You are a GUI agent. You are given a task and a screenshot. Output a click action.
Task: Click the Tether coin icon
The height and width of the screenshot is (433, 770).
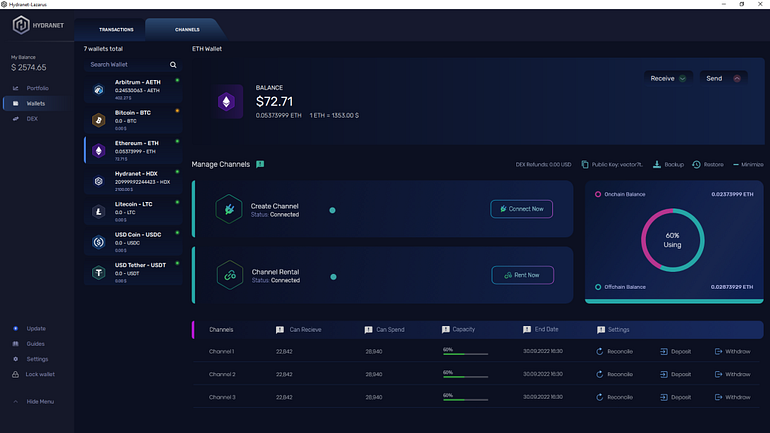(x=99, y=272)
